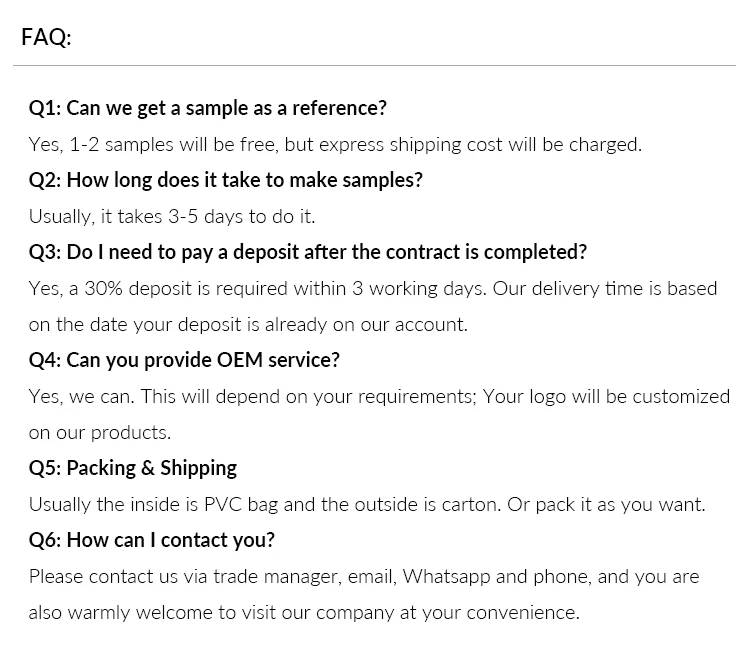Click the line mentioning trade manager and Whatsapp
The width and height of the screenshot is (750, 660).
pyautogui.click(x=364, y=576)
